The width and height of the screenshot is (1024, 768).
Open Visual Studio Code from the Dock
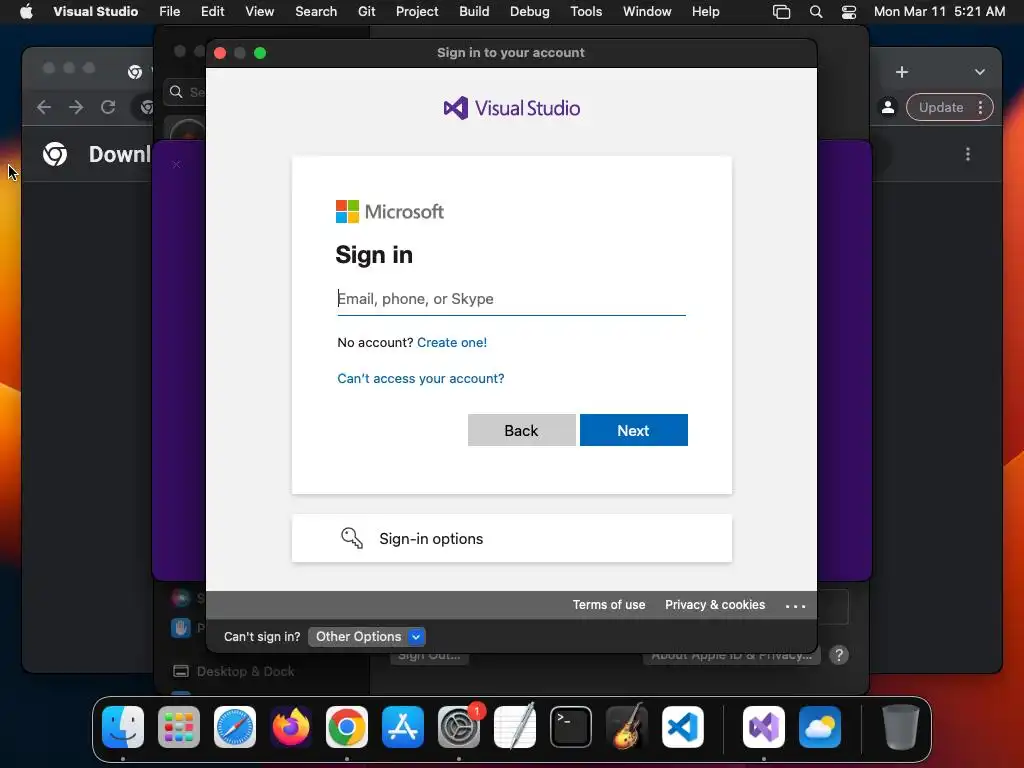tap(683, 727)
